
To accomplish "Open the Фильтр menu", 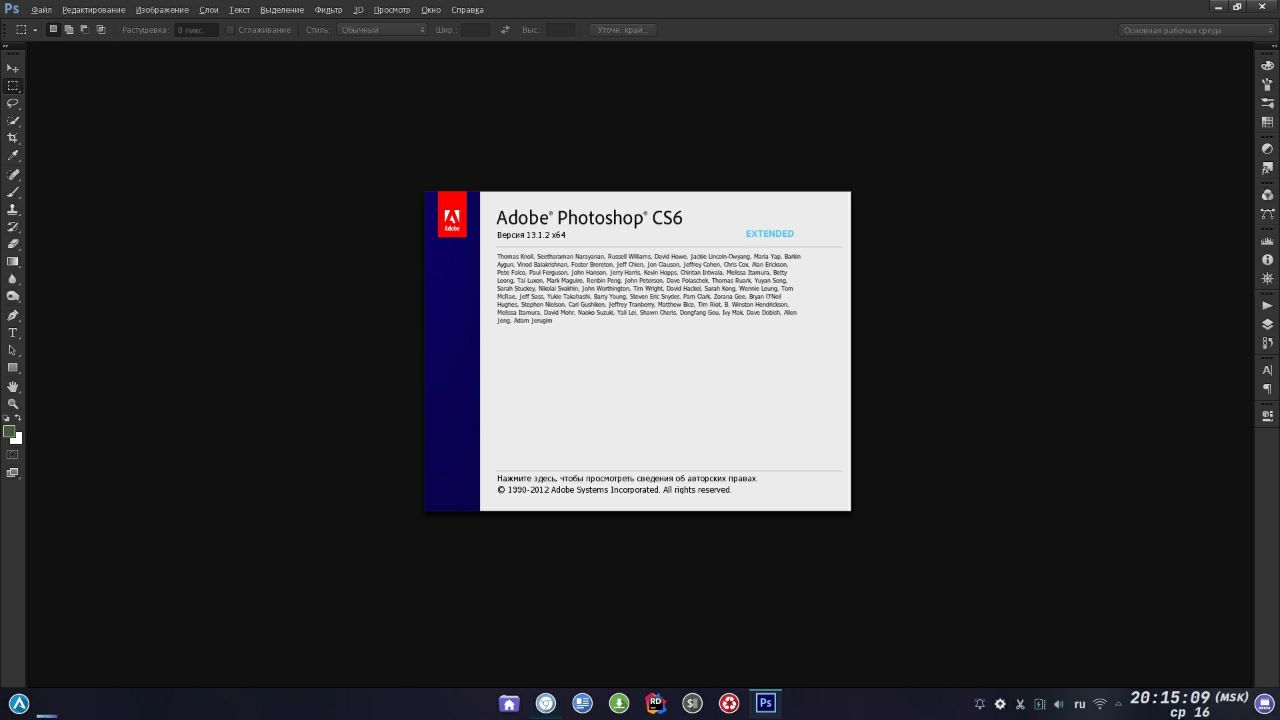I will [x=328, y=9].
